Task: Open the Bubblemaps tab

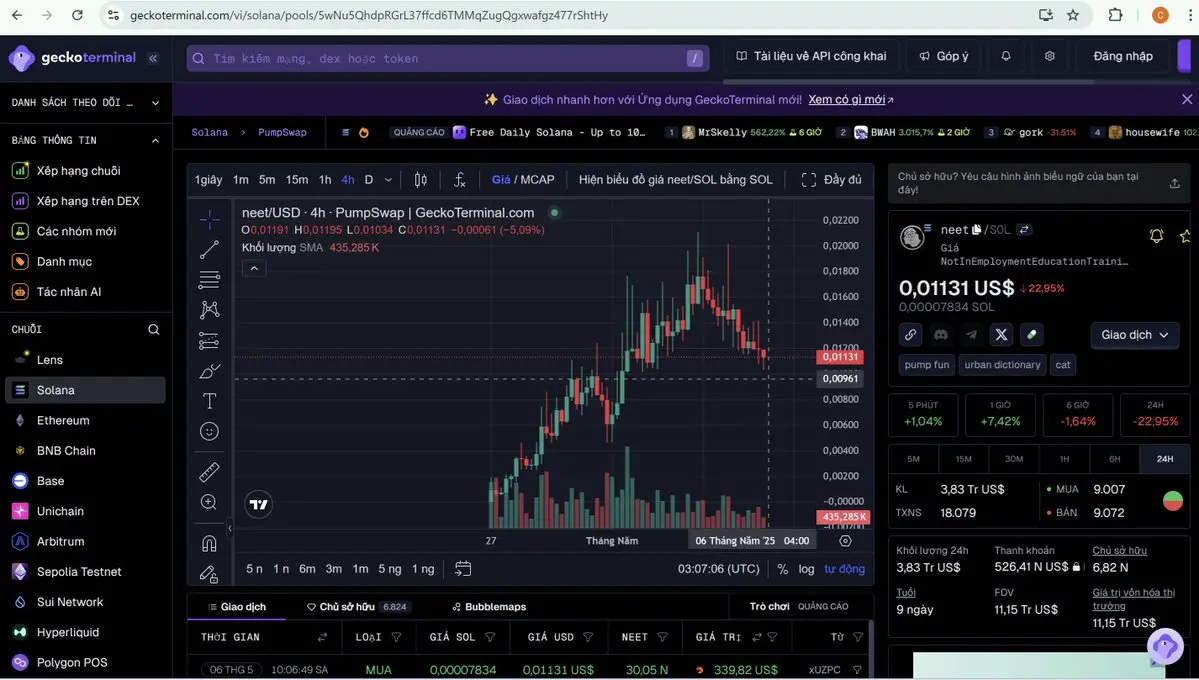Action: [x=489, y=607]
